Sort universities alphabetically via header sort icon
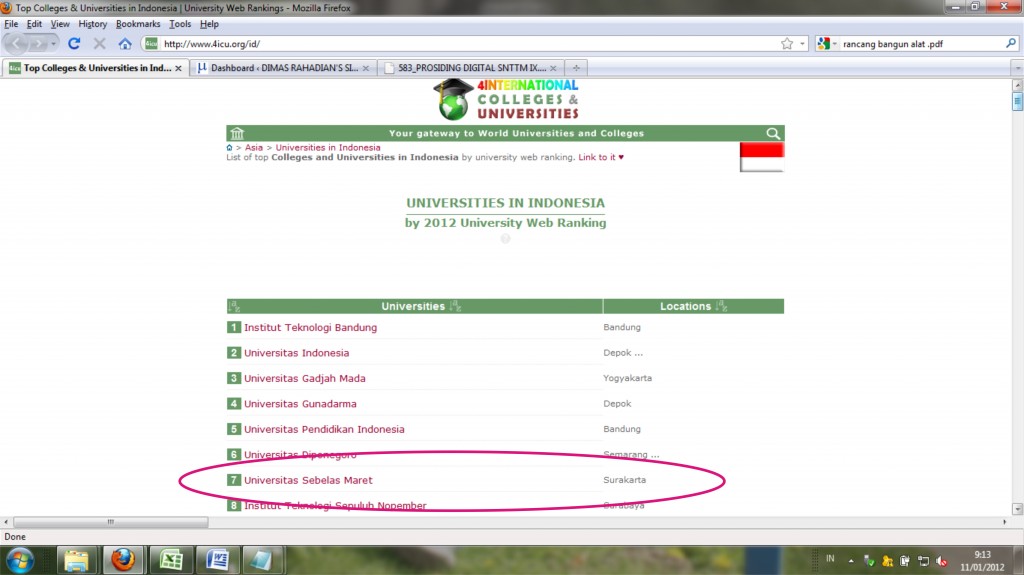The height and width of the screenshot is (575, 1024). (455, 306)
